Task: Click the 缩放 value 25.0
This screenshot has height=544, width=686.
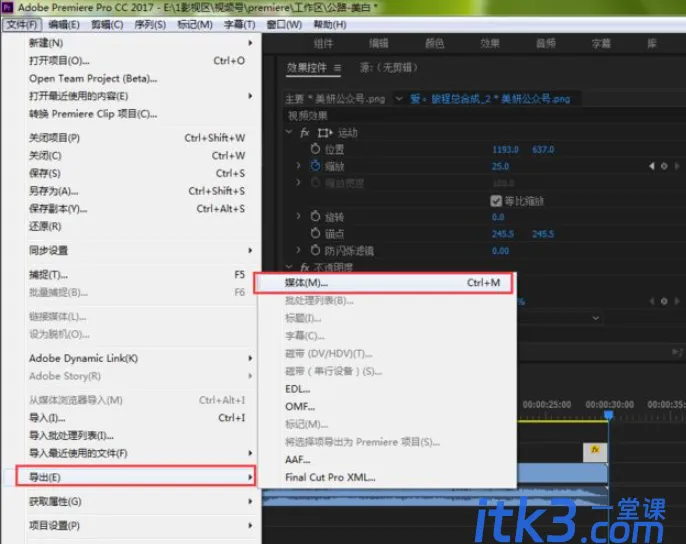Action: (500, 166)
